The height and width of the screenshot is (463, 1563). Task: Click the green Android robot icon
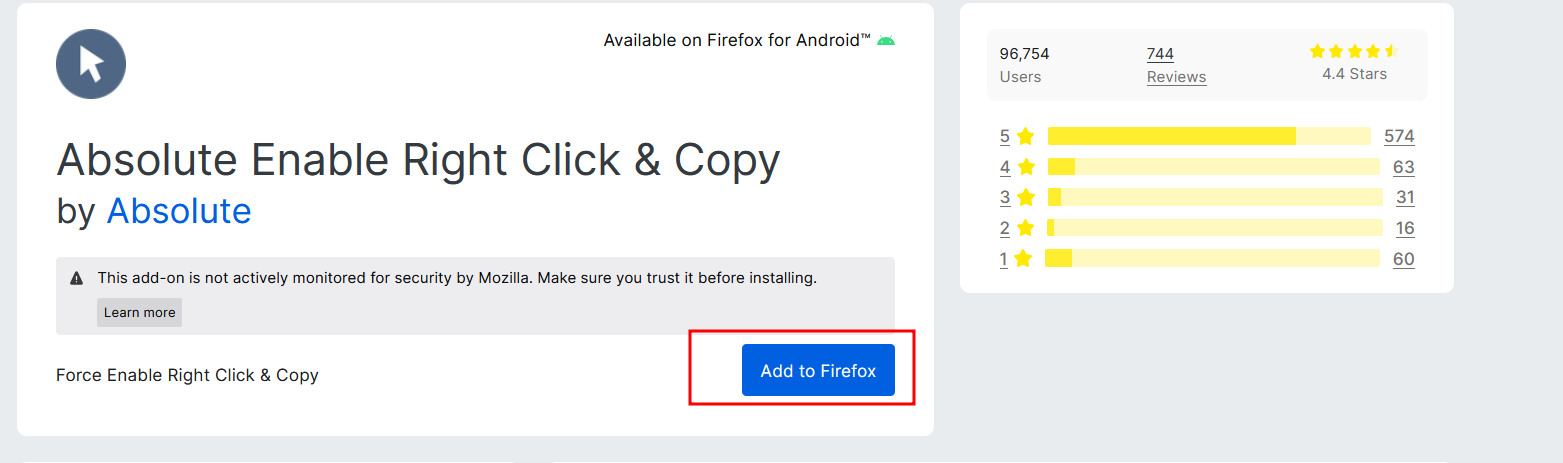click(x=886, y=41)
